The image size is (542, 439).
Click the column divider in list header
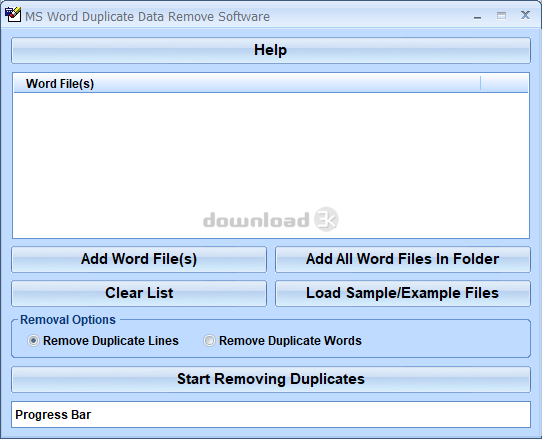click(x=480, y=84)
